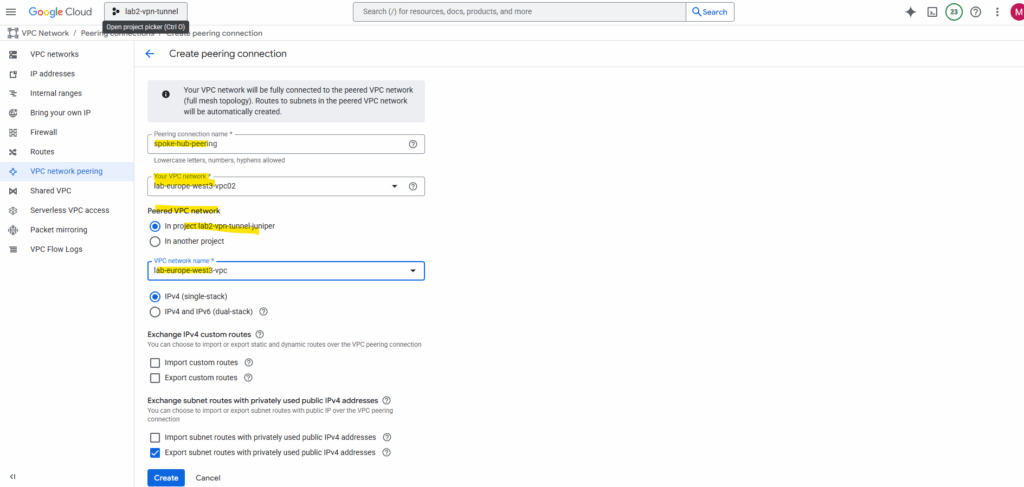Open the notifications badge showing 23
The width and height of the screenshot is (1024, 487).
[954, 12]
